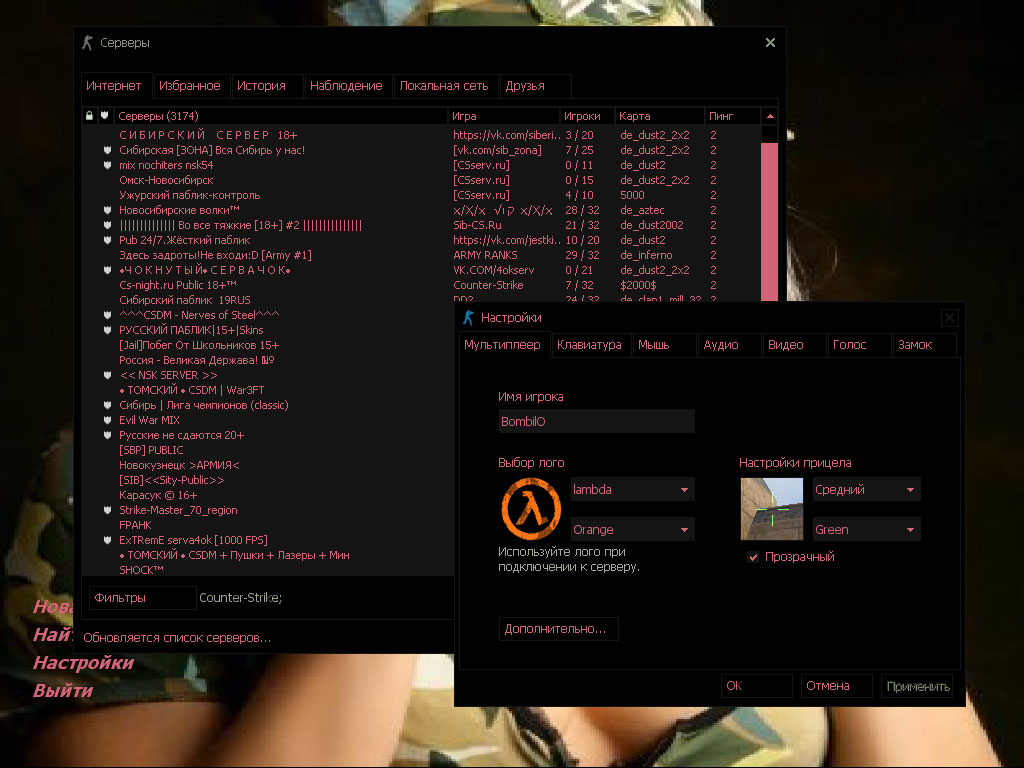Select the Омск-Новосибирск server row

click(x=421, y=180)
